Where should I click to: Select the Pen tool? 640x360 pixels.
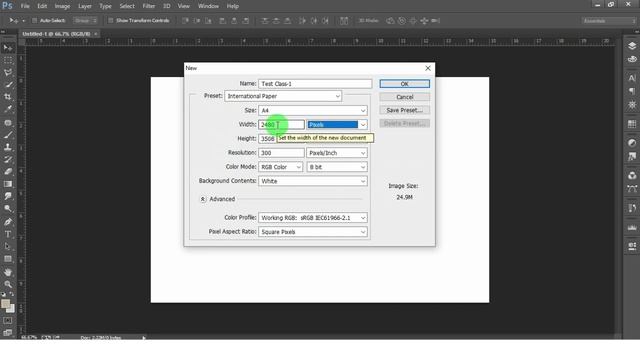pyautogui.click(x=8, y=222)
